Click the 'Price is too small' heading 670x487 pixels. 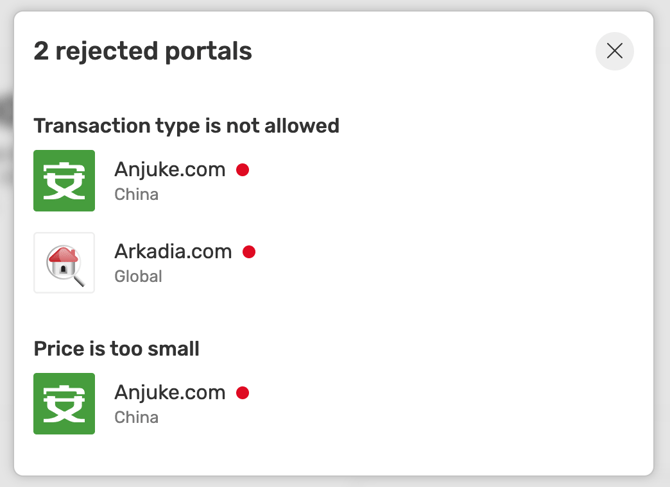[x=116, y=349]
